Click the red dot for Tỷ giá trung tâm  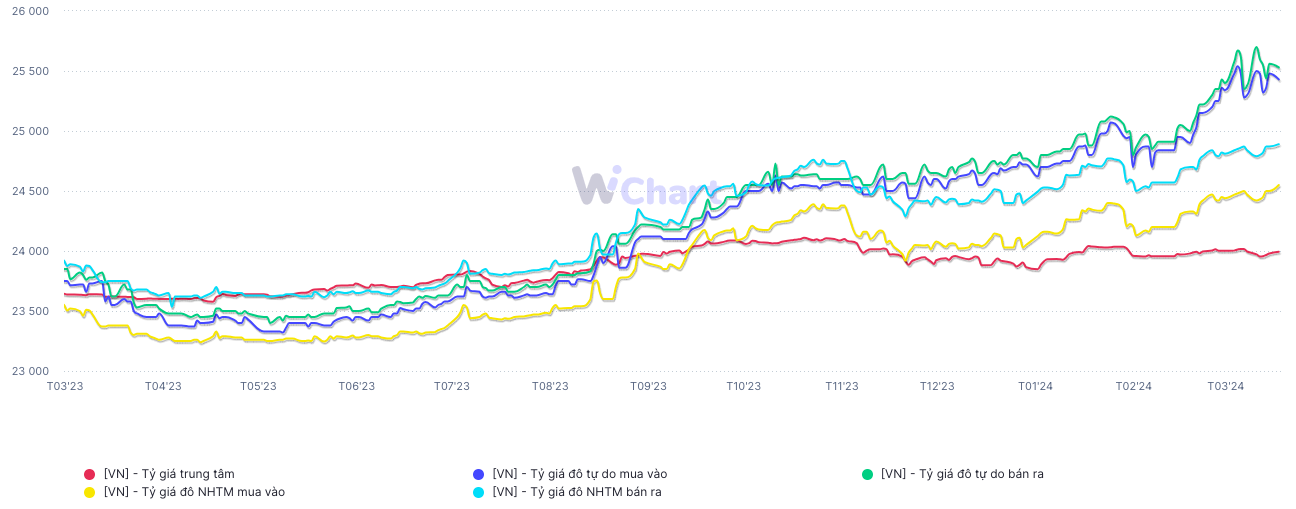90,474
